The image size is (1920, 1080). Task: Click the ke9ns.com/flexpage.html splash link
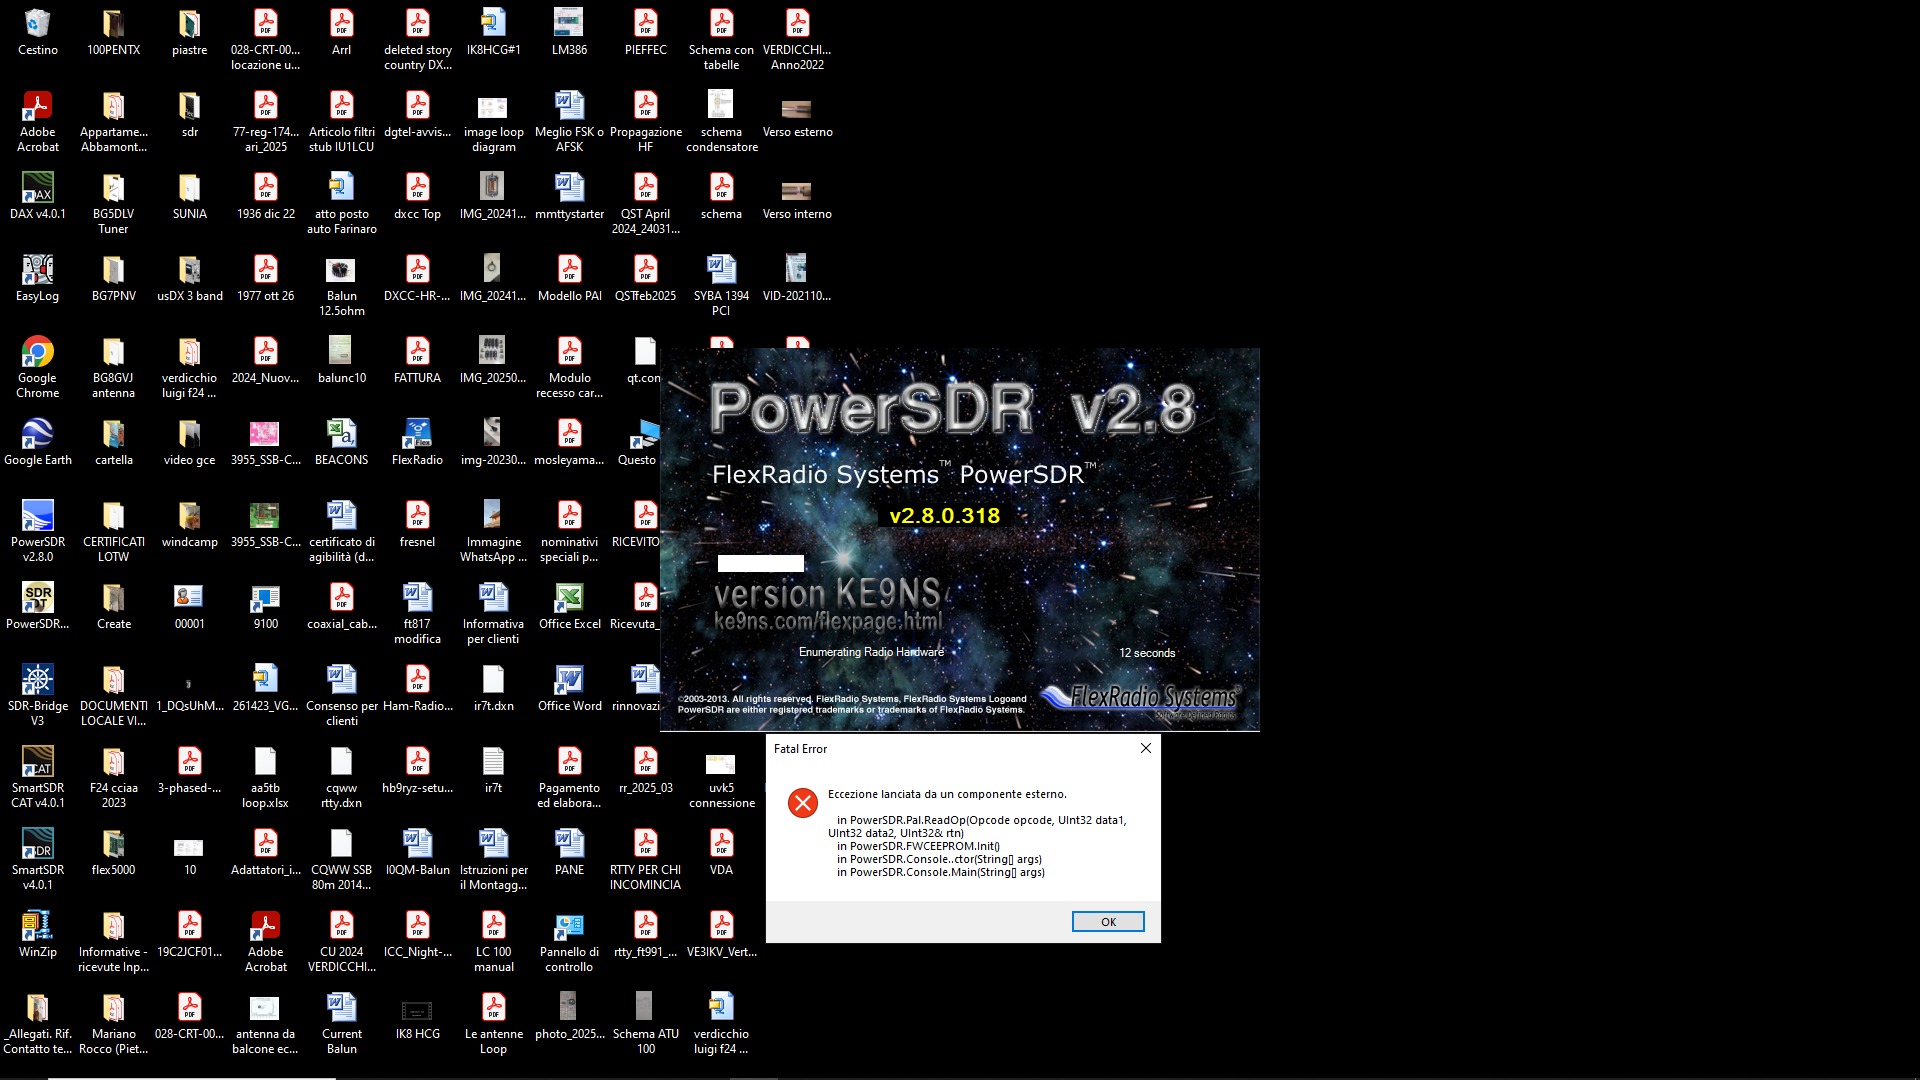tap(828, 621)
